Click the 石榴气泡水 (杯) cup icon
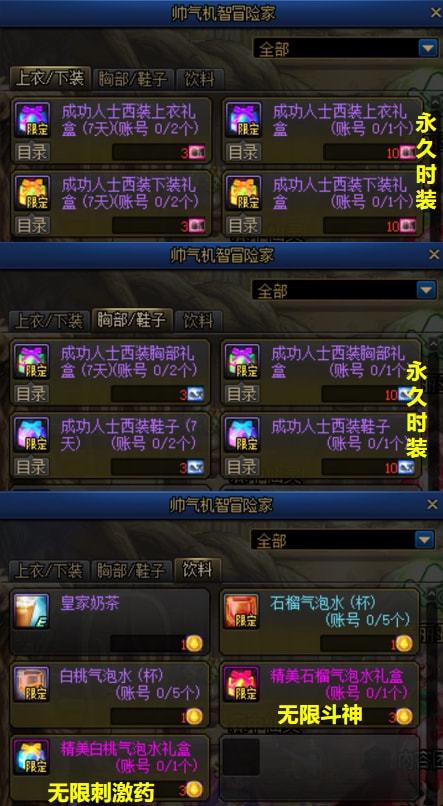This screenshot has height=806, width=443. coord(241,611)
